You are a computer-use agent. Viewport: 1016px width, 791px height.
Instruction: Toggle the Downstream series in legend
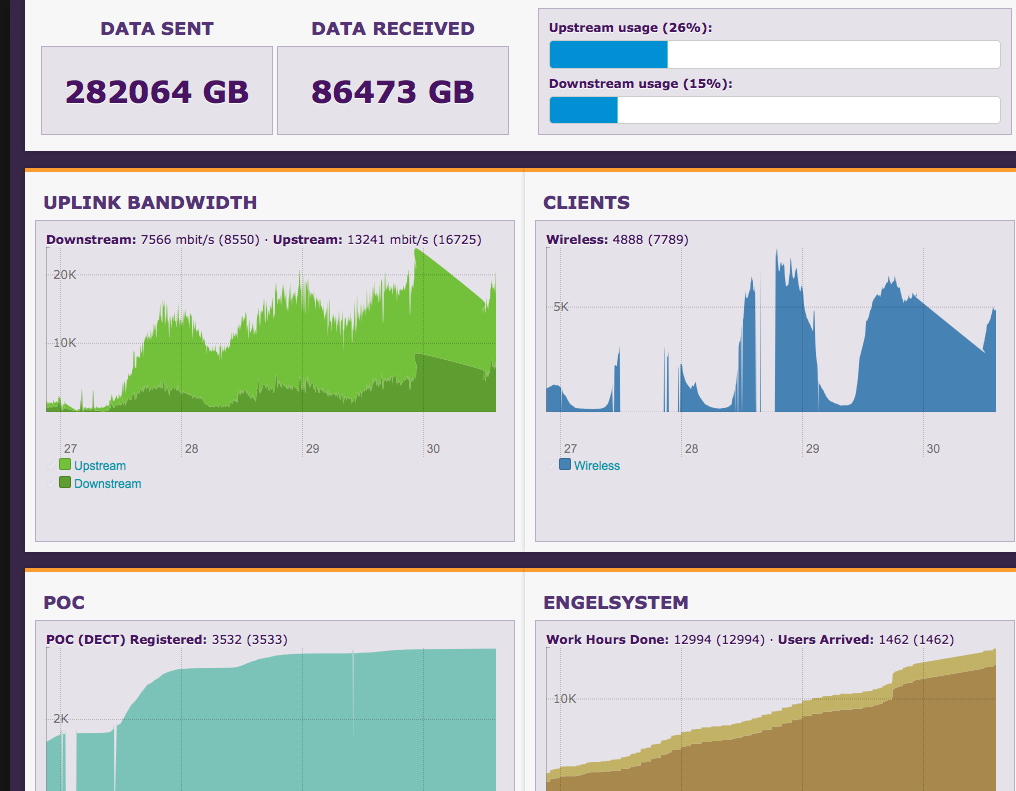pos(108,484)
